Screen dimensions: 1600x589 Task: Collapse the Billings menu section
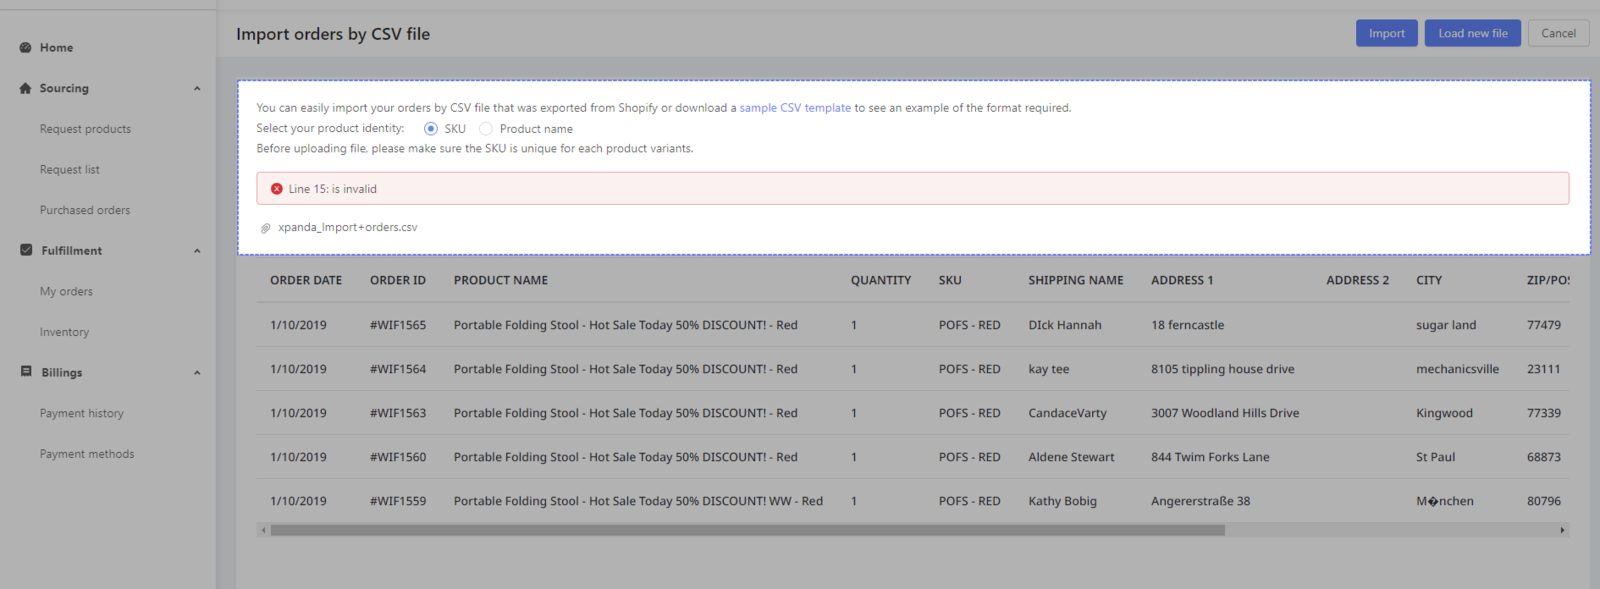[x=197, y=373]
